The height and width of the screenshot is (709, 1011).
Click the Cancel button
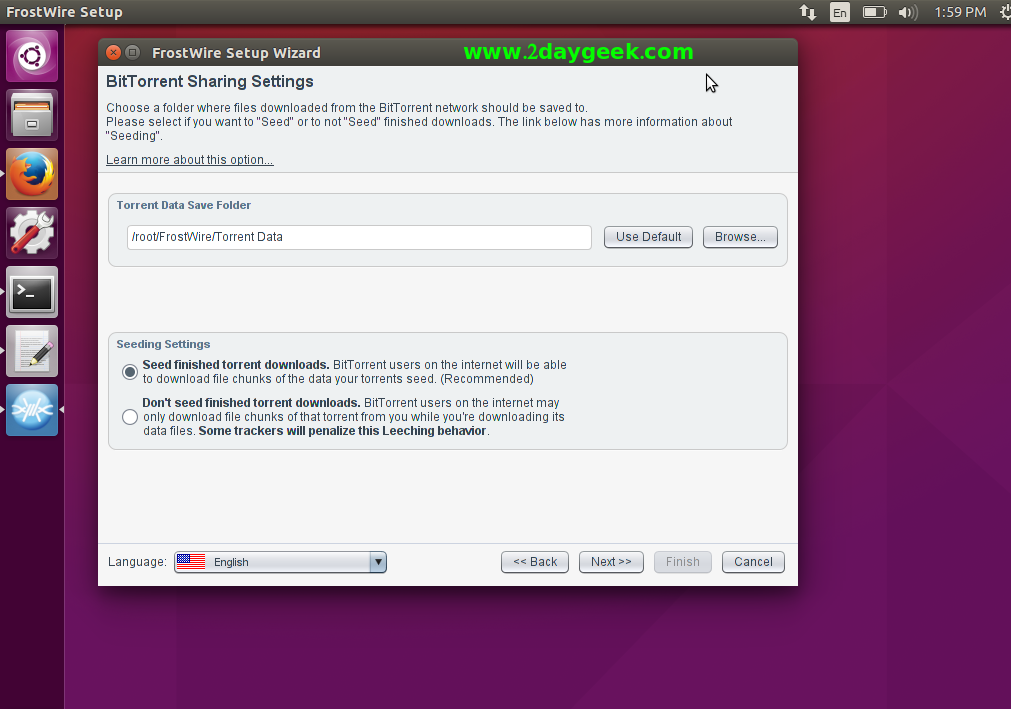click(x=753, y=562)
